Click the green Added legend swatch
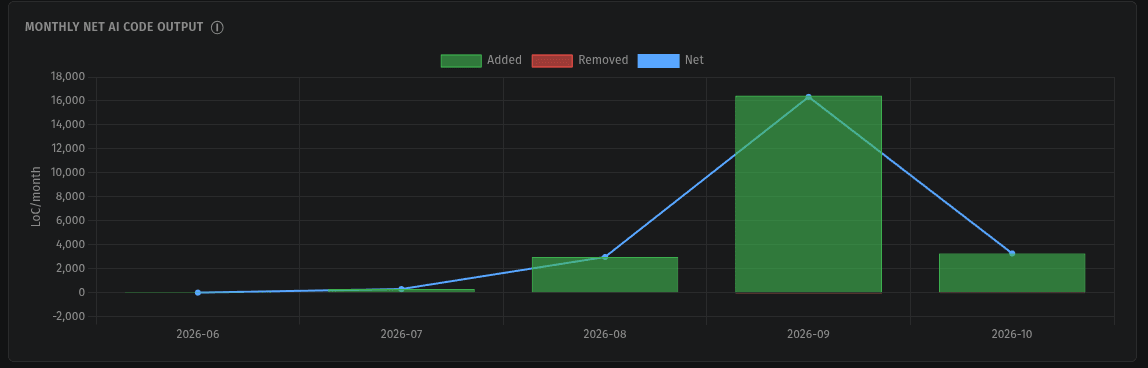The width and height of the screenshot is (1148, 368). (461, 61)
